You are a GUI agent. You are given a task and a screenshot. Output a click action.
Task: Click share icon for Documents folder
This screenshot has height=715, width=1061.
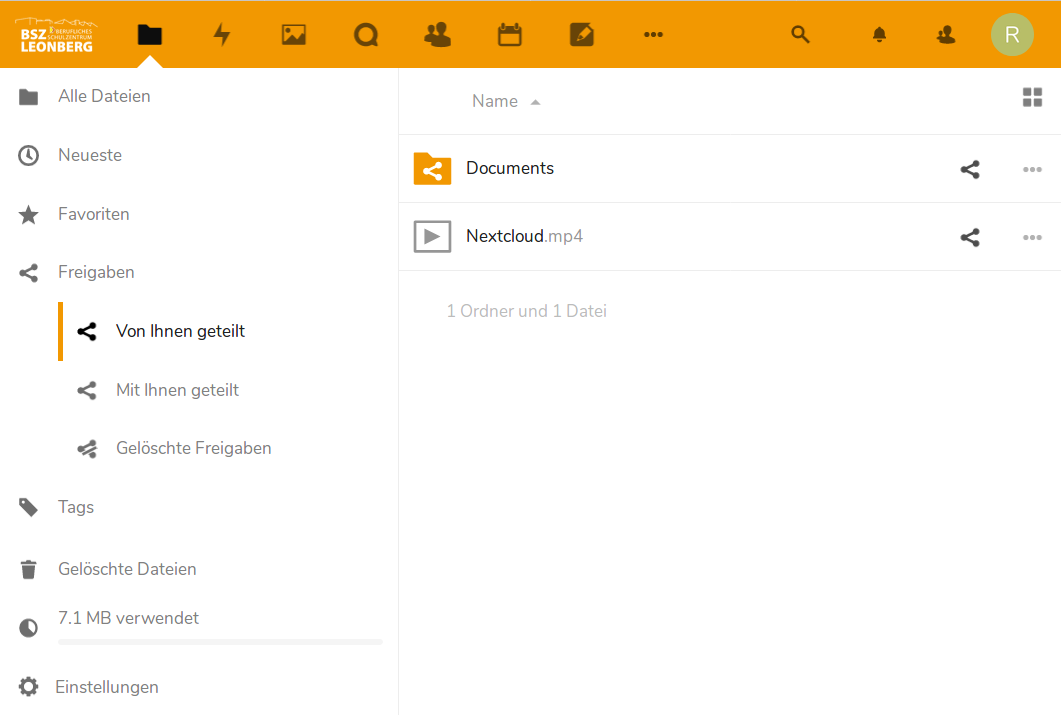point(969,169)
